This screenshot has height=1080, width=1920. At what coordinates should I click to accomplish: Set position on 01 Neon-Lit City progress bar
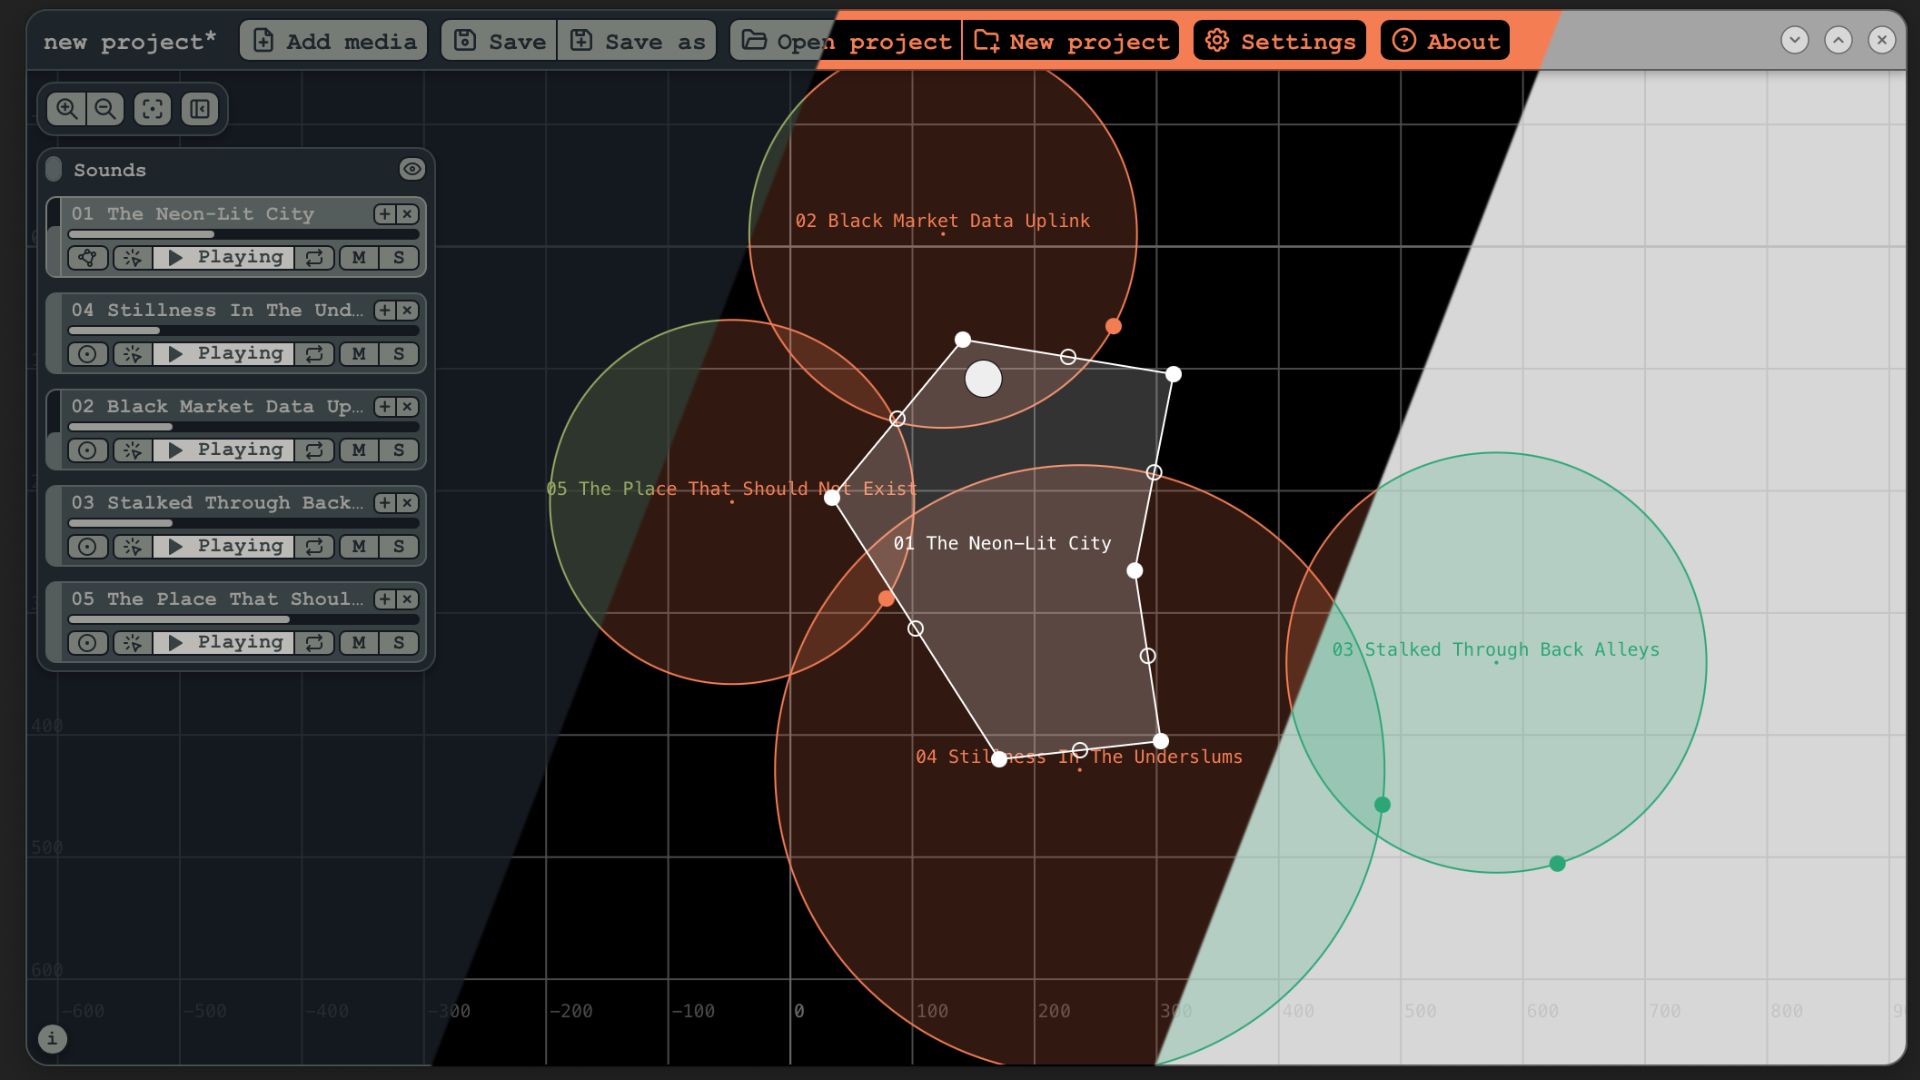pyautogui.click(x=244, y=235)
